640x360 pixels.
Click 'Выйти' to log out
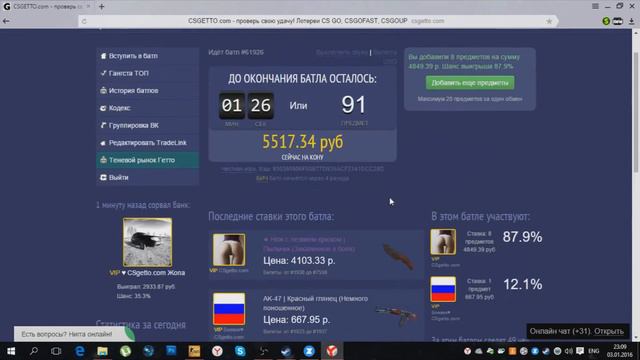[148, 178]
